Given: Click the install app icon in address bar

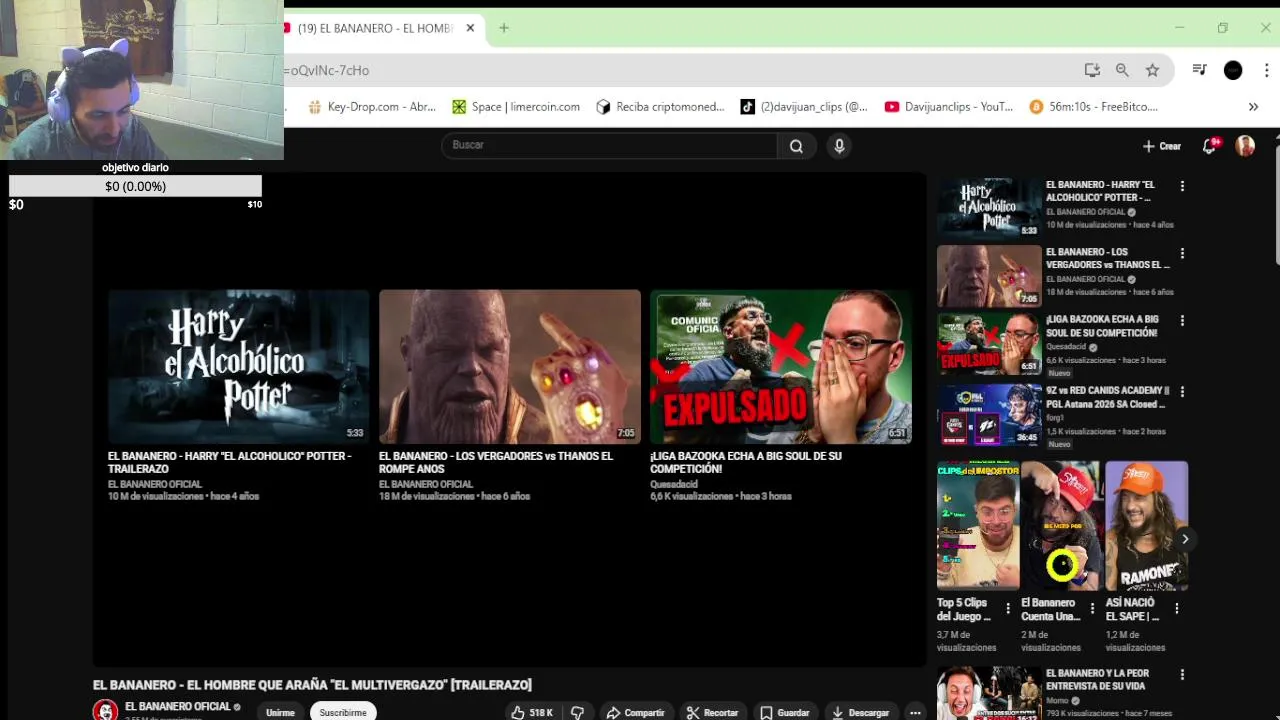Looking at the screenshot, I should coord(1092,70).
